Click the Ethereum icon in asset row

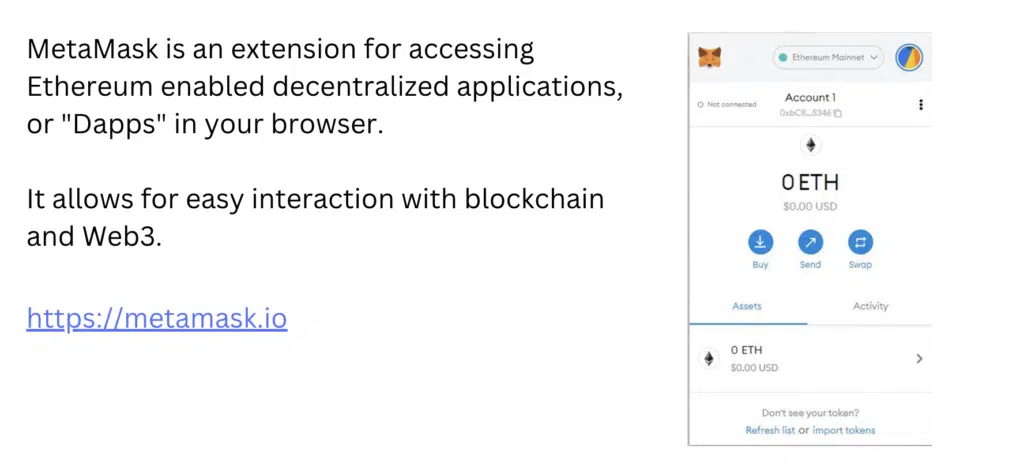pyautogui.click(x=708, y=359)
